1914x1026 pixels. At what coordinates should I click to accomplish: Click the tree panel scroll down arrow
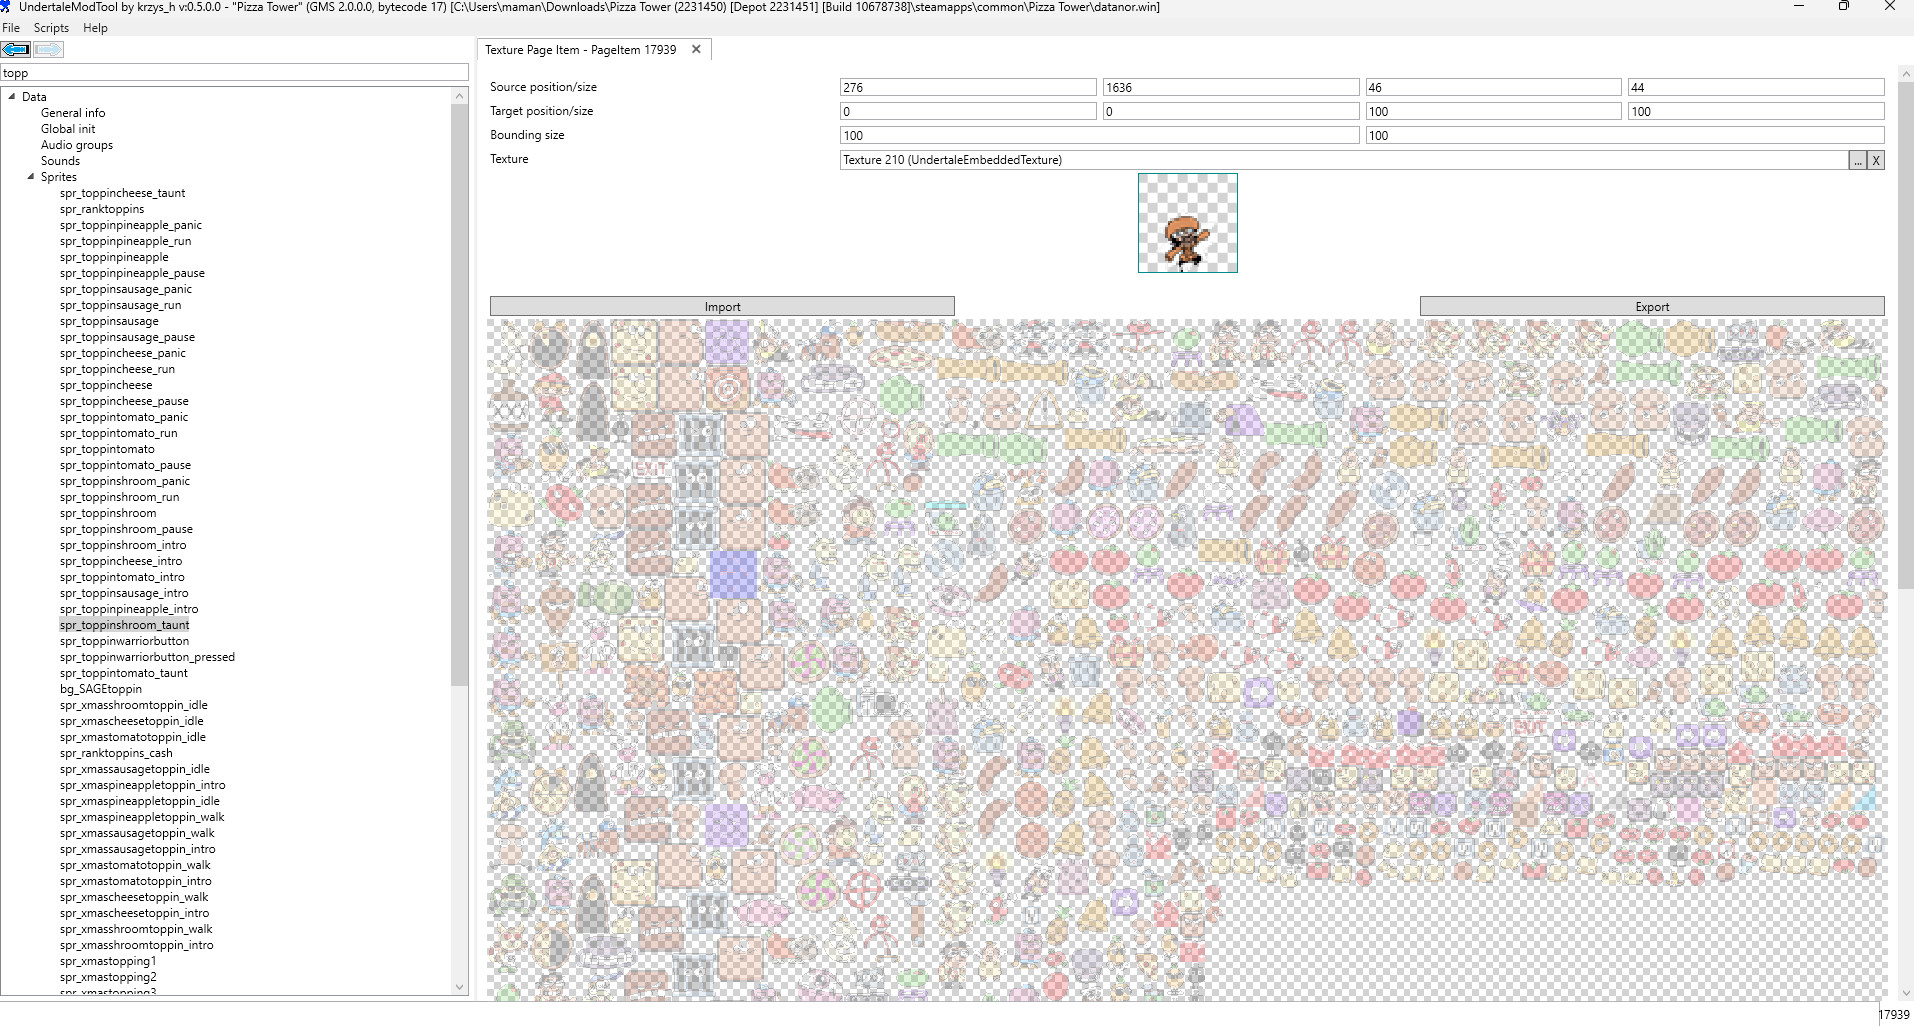[x=460, y=987]
